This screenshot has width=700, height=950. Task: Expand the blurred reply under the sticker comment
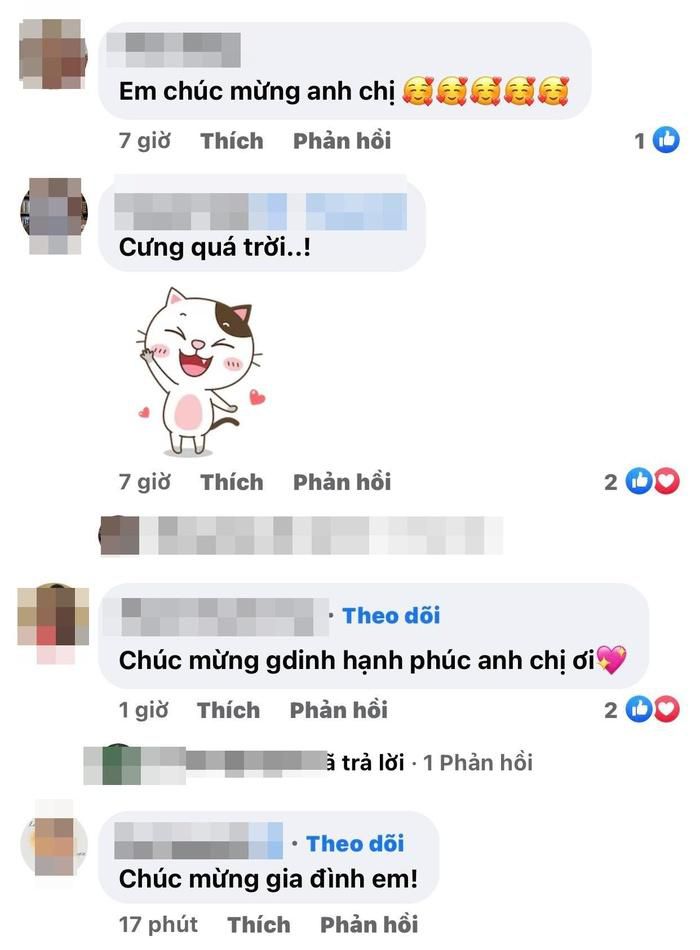(x=301, y=536)
